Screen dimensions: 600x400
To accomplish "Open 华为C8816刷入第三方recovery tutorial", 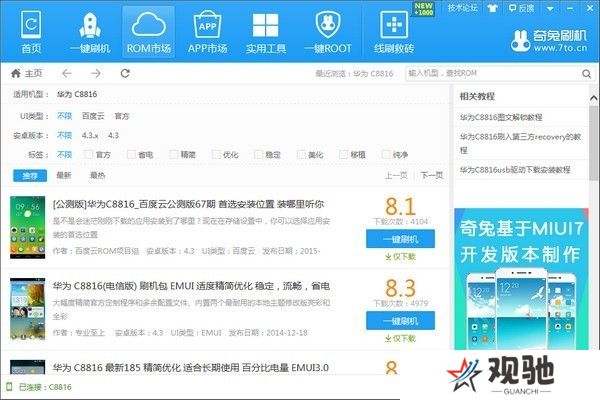I will click(x=521, y=143).
